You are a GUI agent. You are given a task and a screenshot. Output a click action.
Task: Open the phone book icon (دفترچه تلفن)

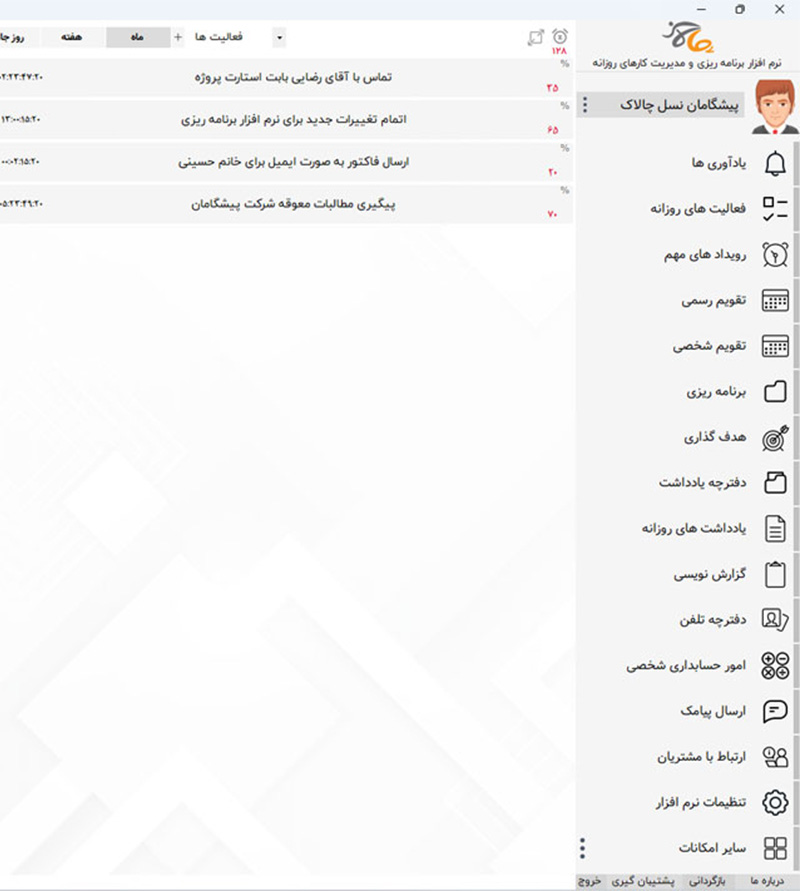point(775,620)
